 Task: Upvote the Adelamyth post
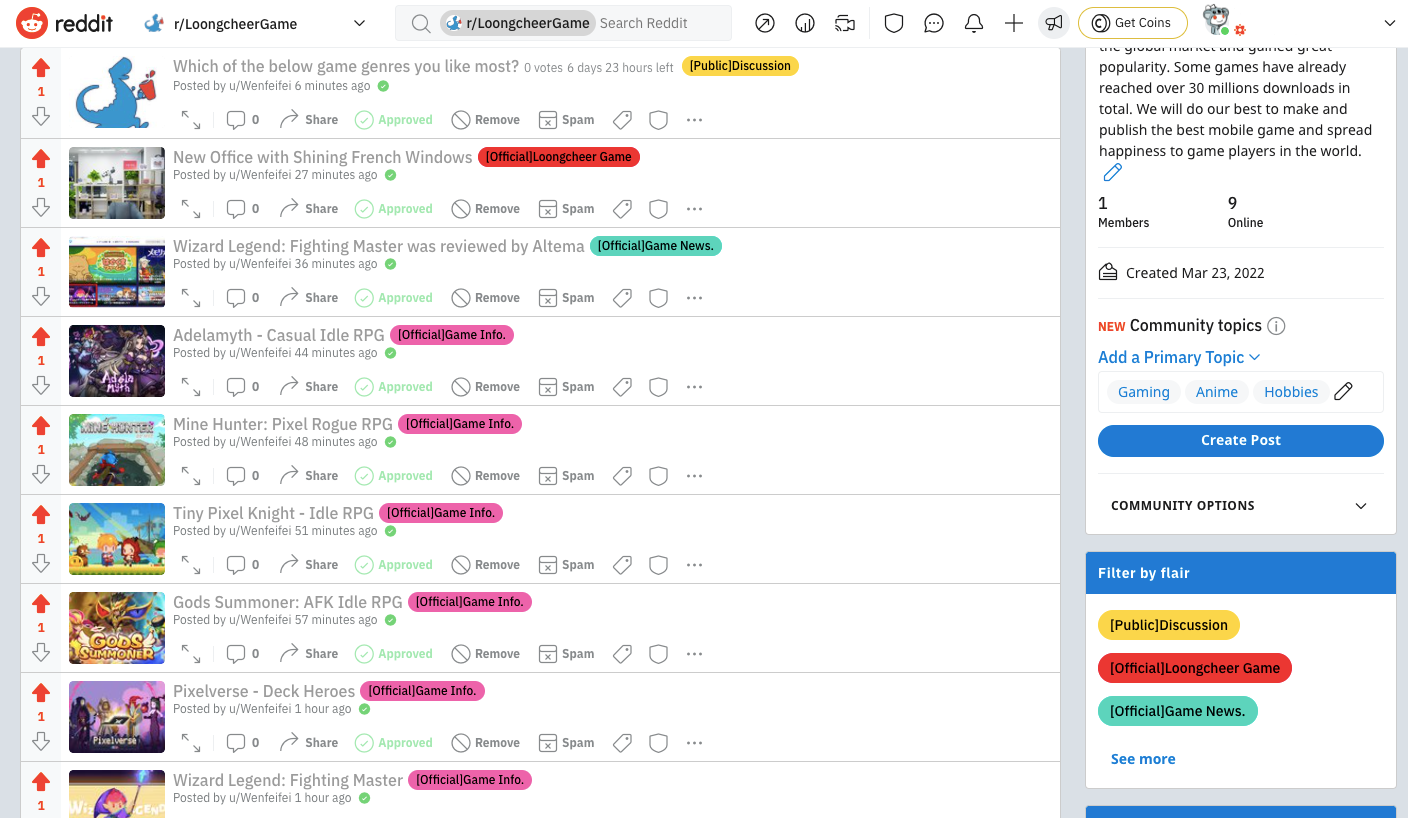click(41, 336)
